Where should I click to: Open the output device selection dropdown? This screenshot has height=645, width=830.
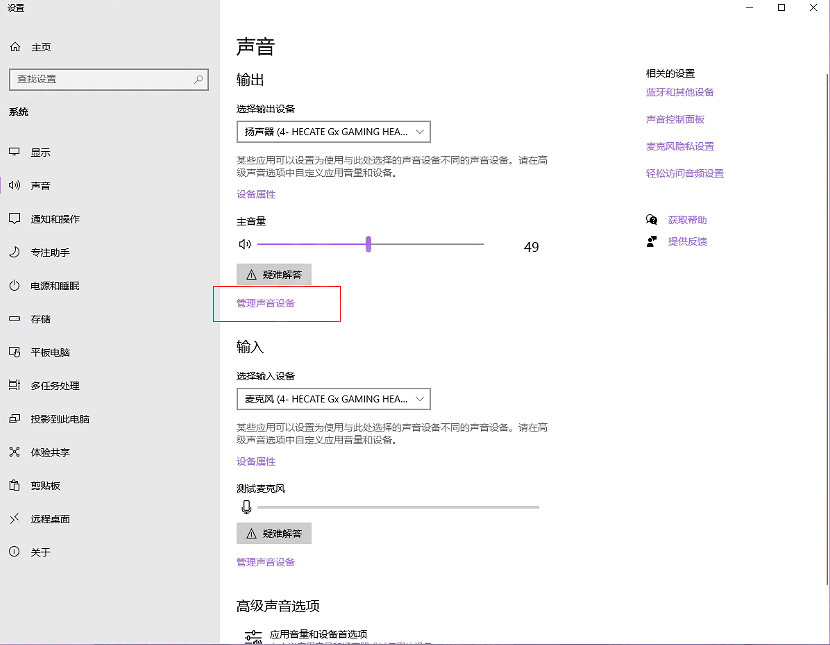point(334,131)
